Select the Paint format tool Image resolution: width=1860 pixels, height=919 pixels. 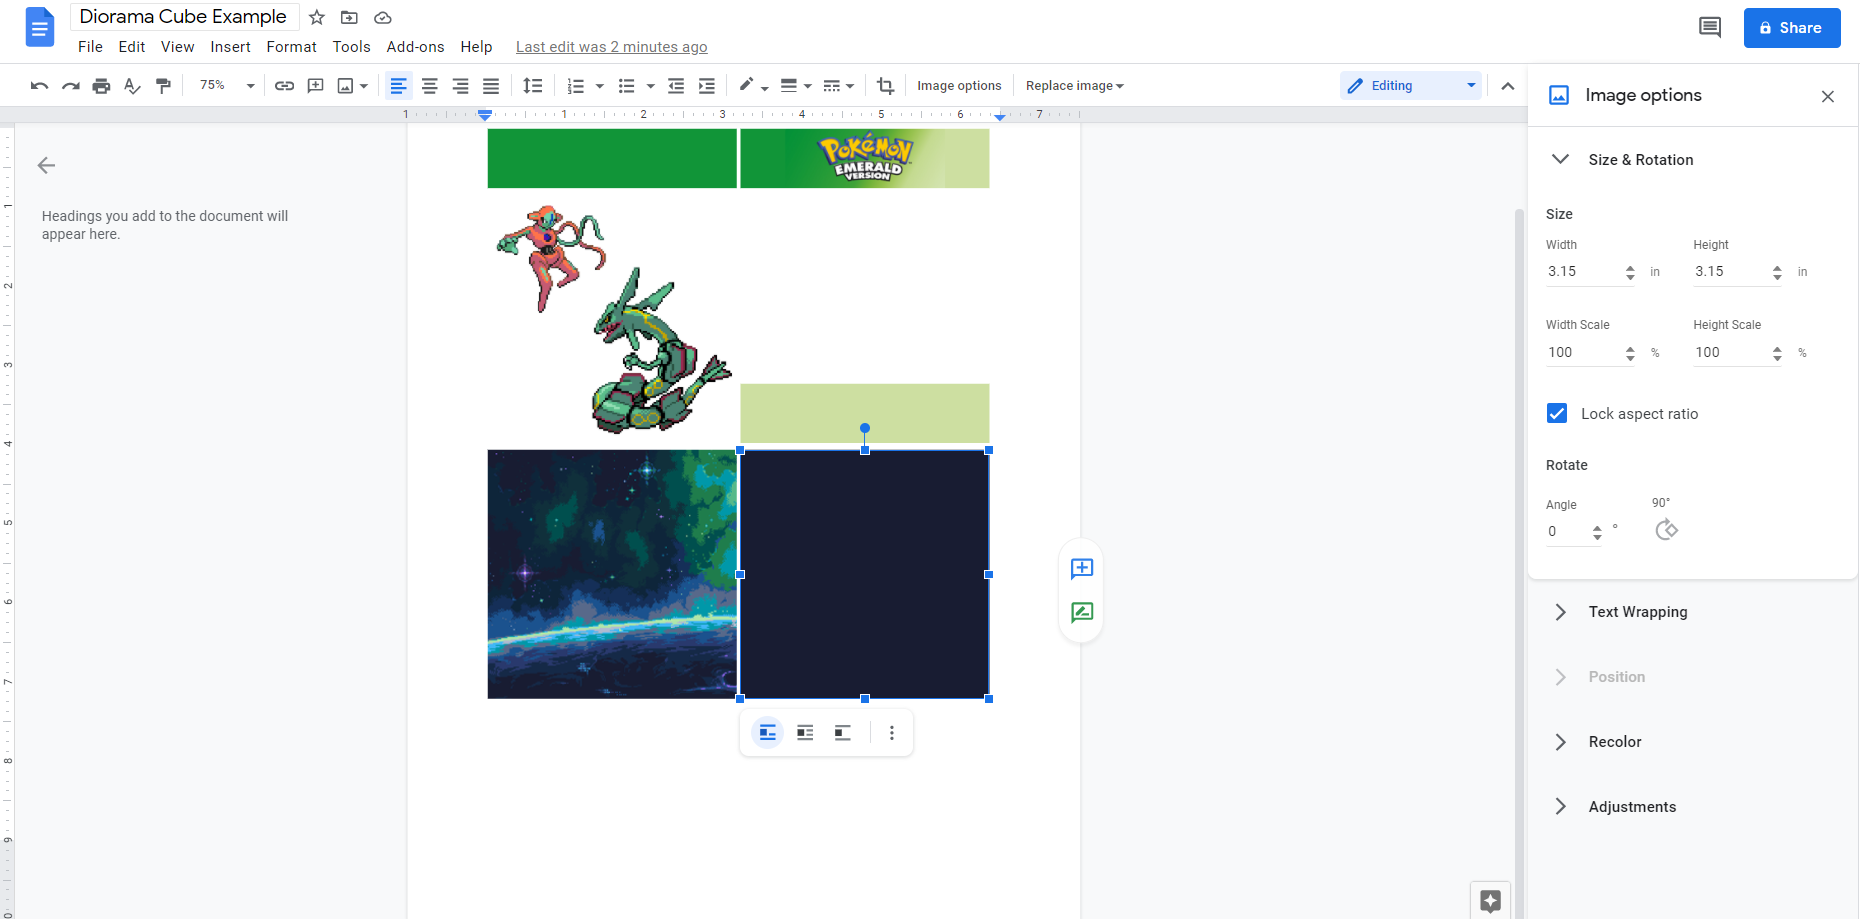[164, 85]
